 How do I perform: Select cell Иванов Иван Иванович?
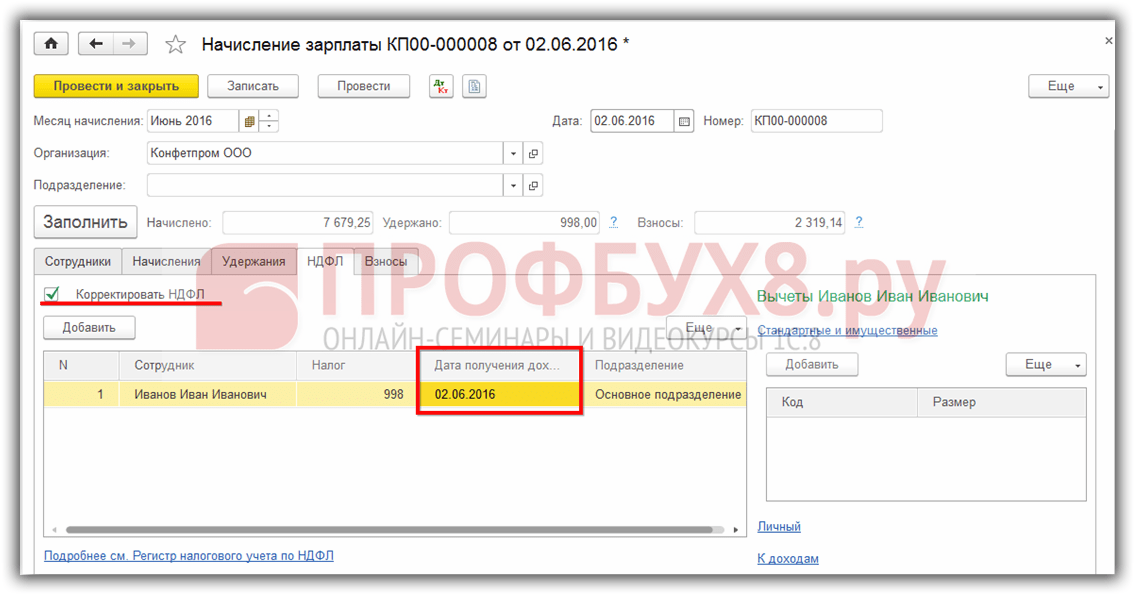click(x=208, y=394)
